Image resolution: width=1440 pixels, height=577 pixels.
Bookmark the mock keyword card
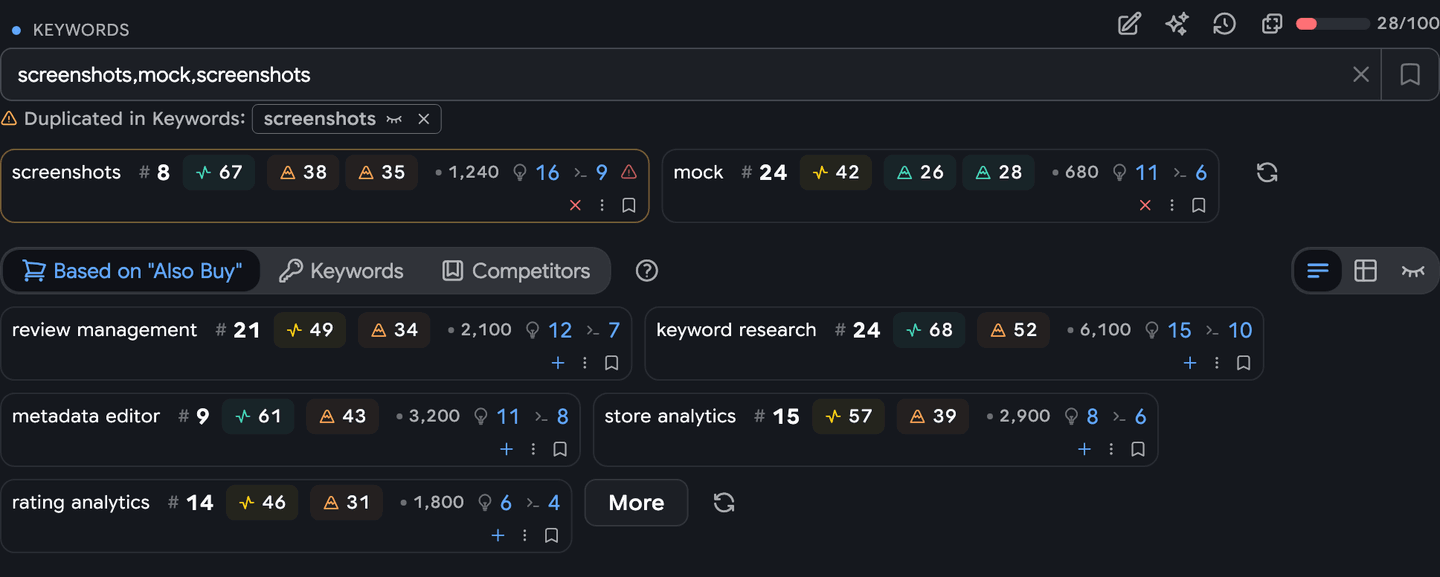tap(1199, 205)
